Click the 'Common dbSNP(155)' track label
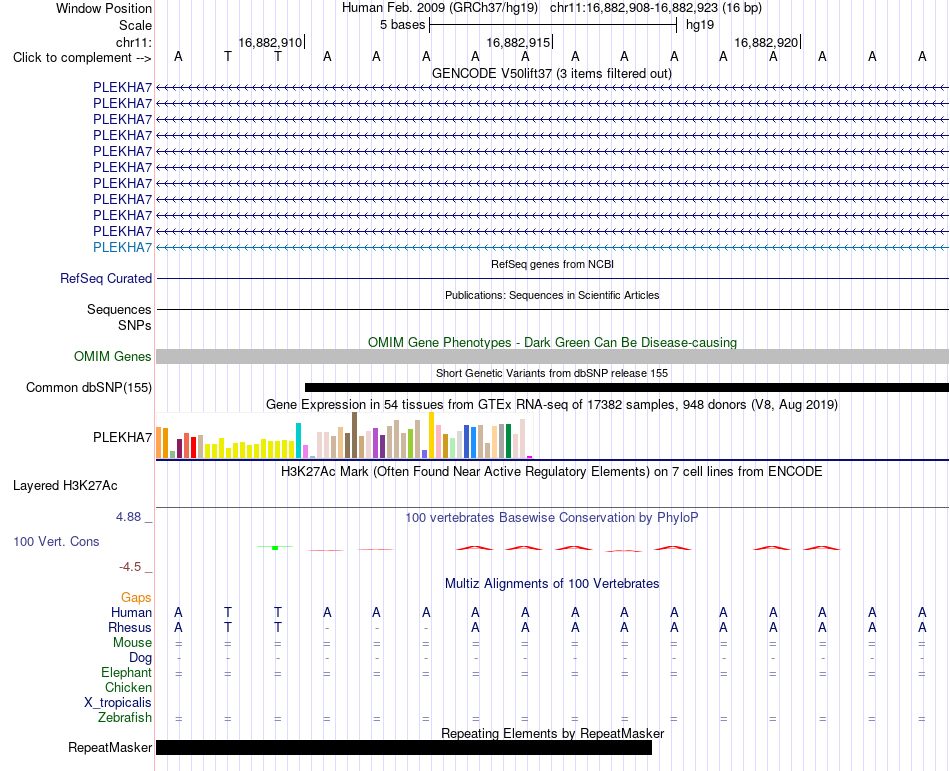 click(89, 388)
